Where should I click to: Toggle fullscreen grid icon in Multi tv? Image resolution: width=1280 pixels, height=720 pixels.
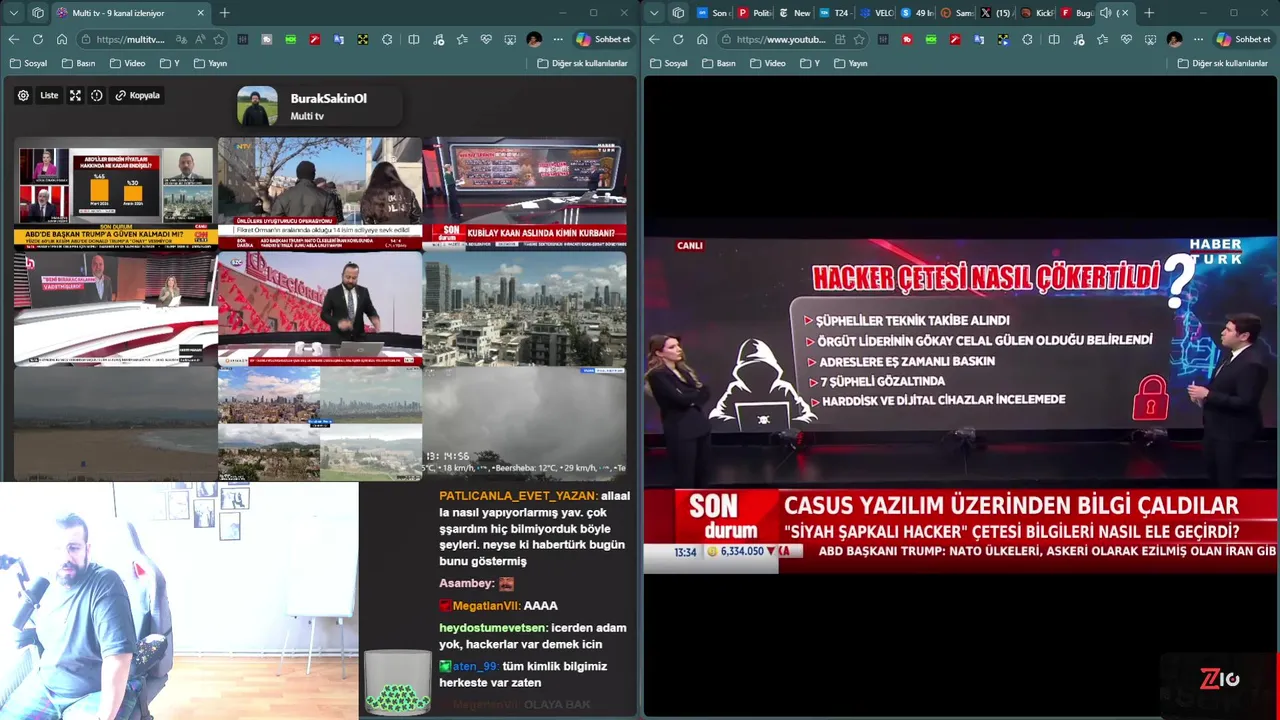(x=75, y=96)
